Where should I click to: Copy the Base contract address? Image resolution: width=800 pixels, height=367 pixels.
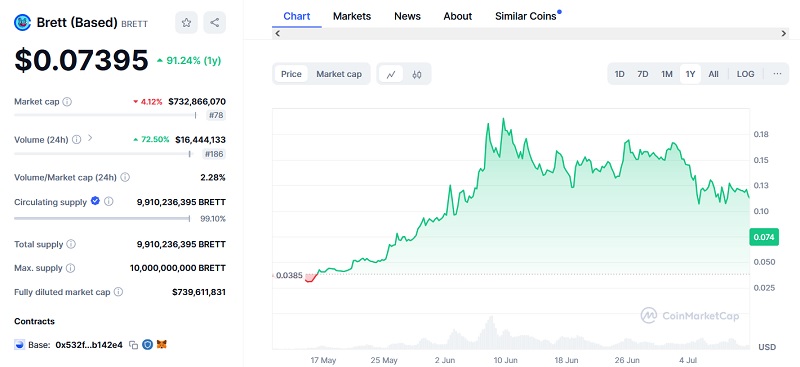(134, 345)
